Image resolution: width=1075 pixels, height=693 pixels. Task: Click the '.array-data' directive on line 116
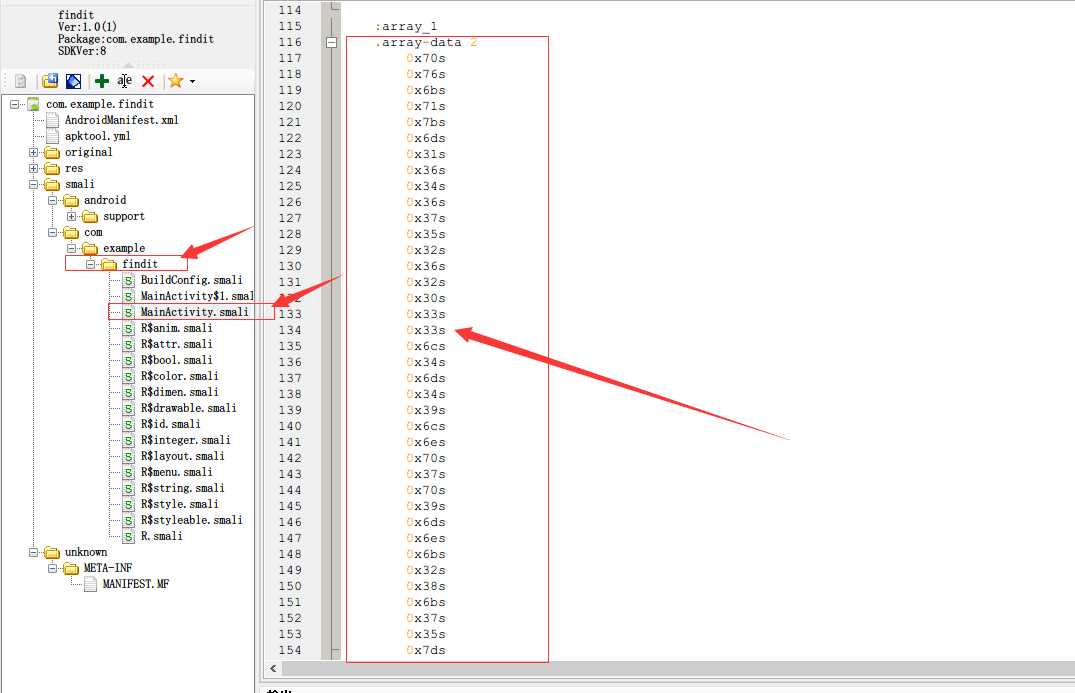click(x=418, y=42)
